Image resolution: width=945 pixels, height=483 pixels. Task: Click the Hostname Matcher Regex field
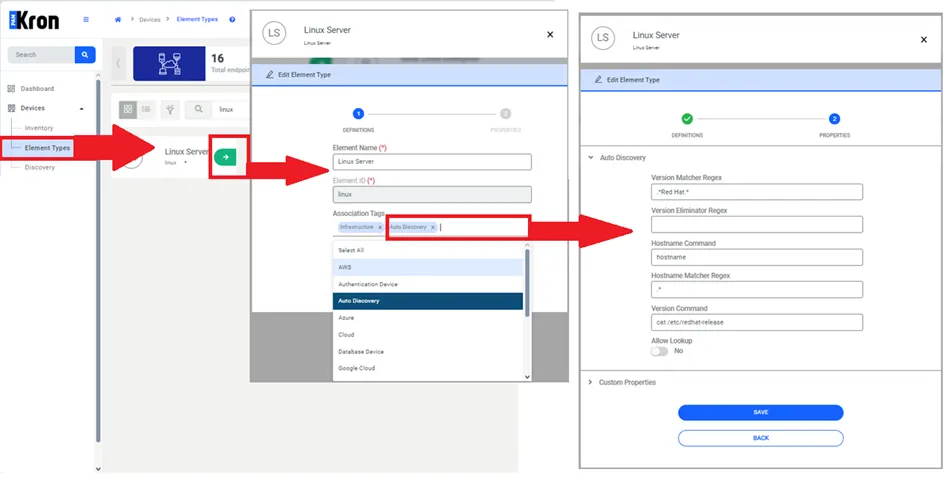[757, 289]
